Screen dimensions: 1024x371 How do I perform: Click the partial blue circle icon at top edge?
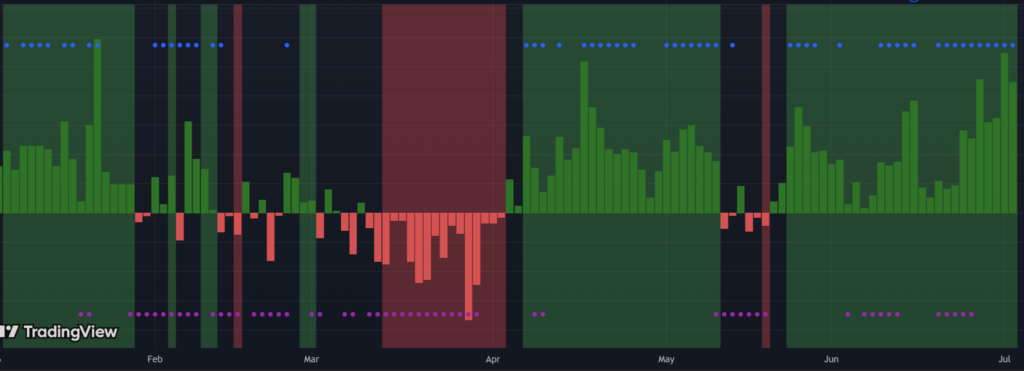point(914,1)
